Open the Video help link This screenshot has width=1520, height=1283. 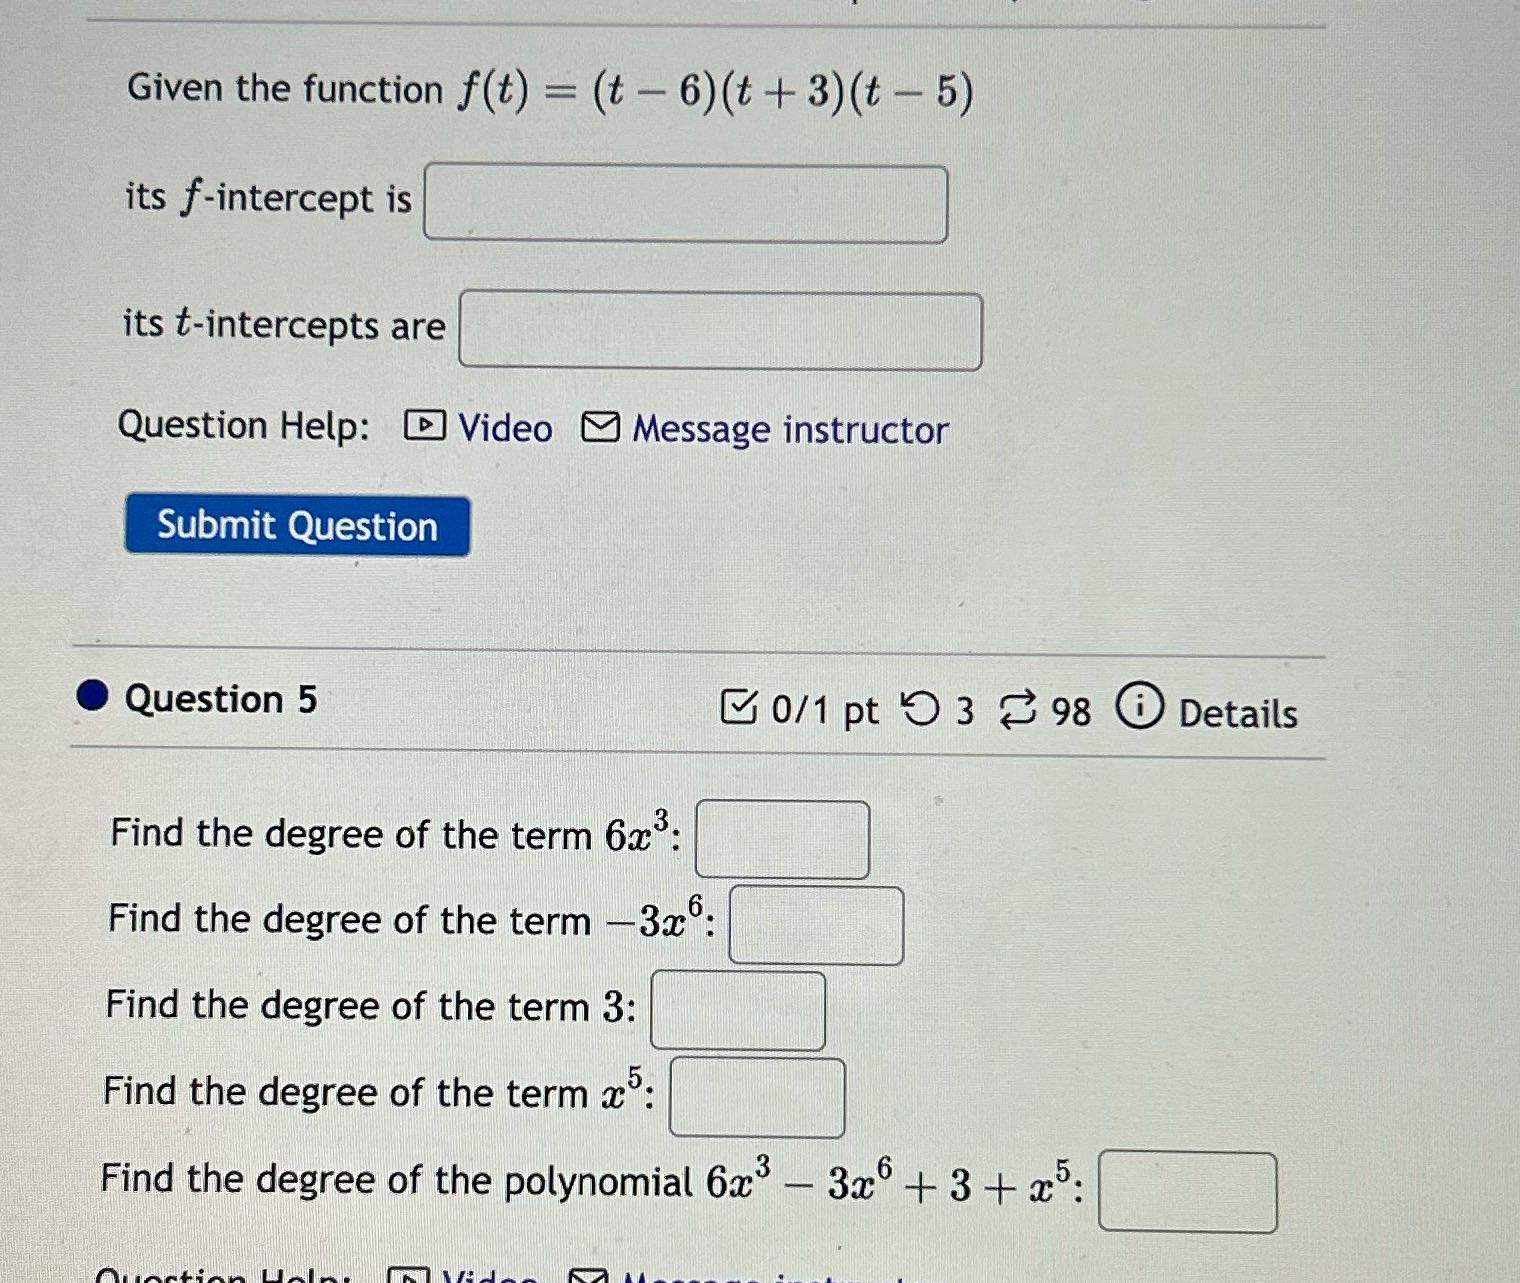pos(505,427)
